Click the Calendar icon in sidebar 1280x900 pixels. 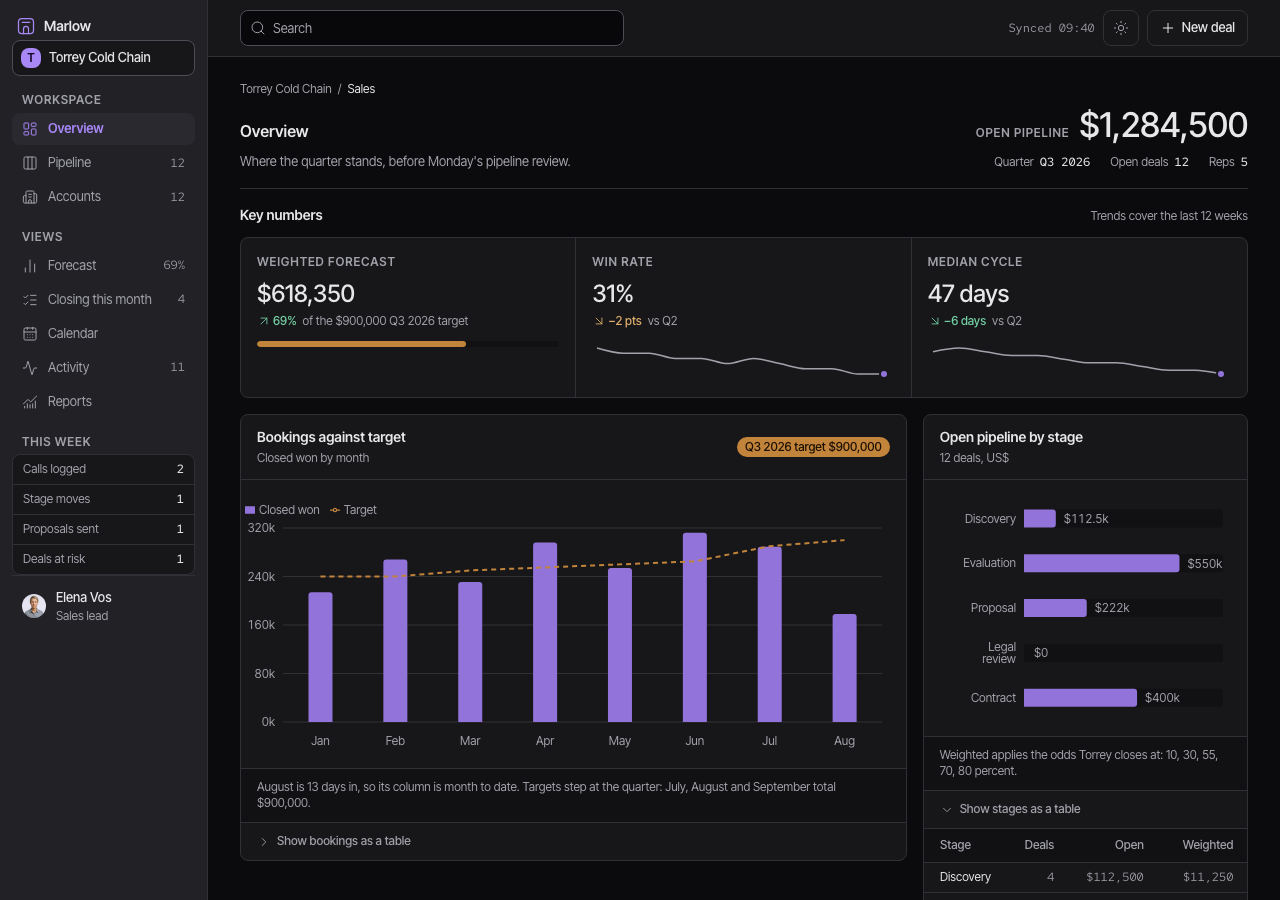pos(30,334)
